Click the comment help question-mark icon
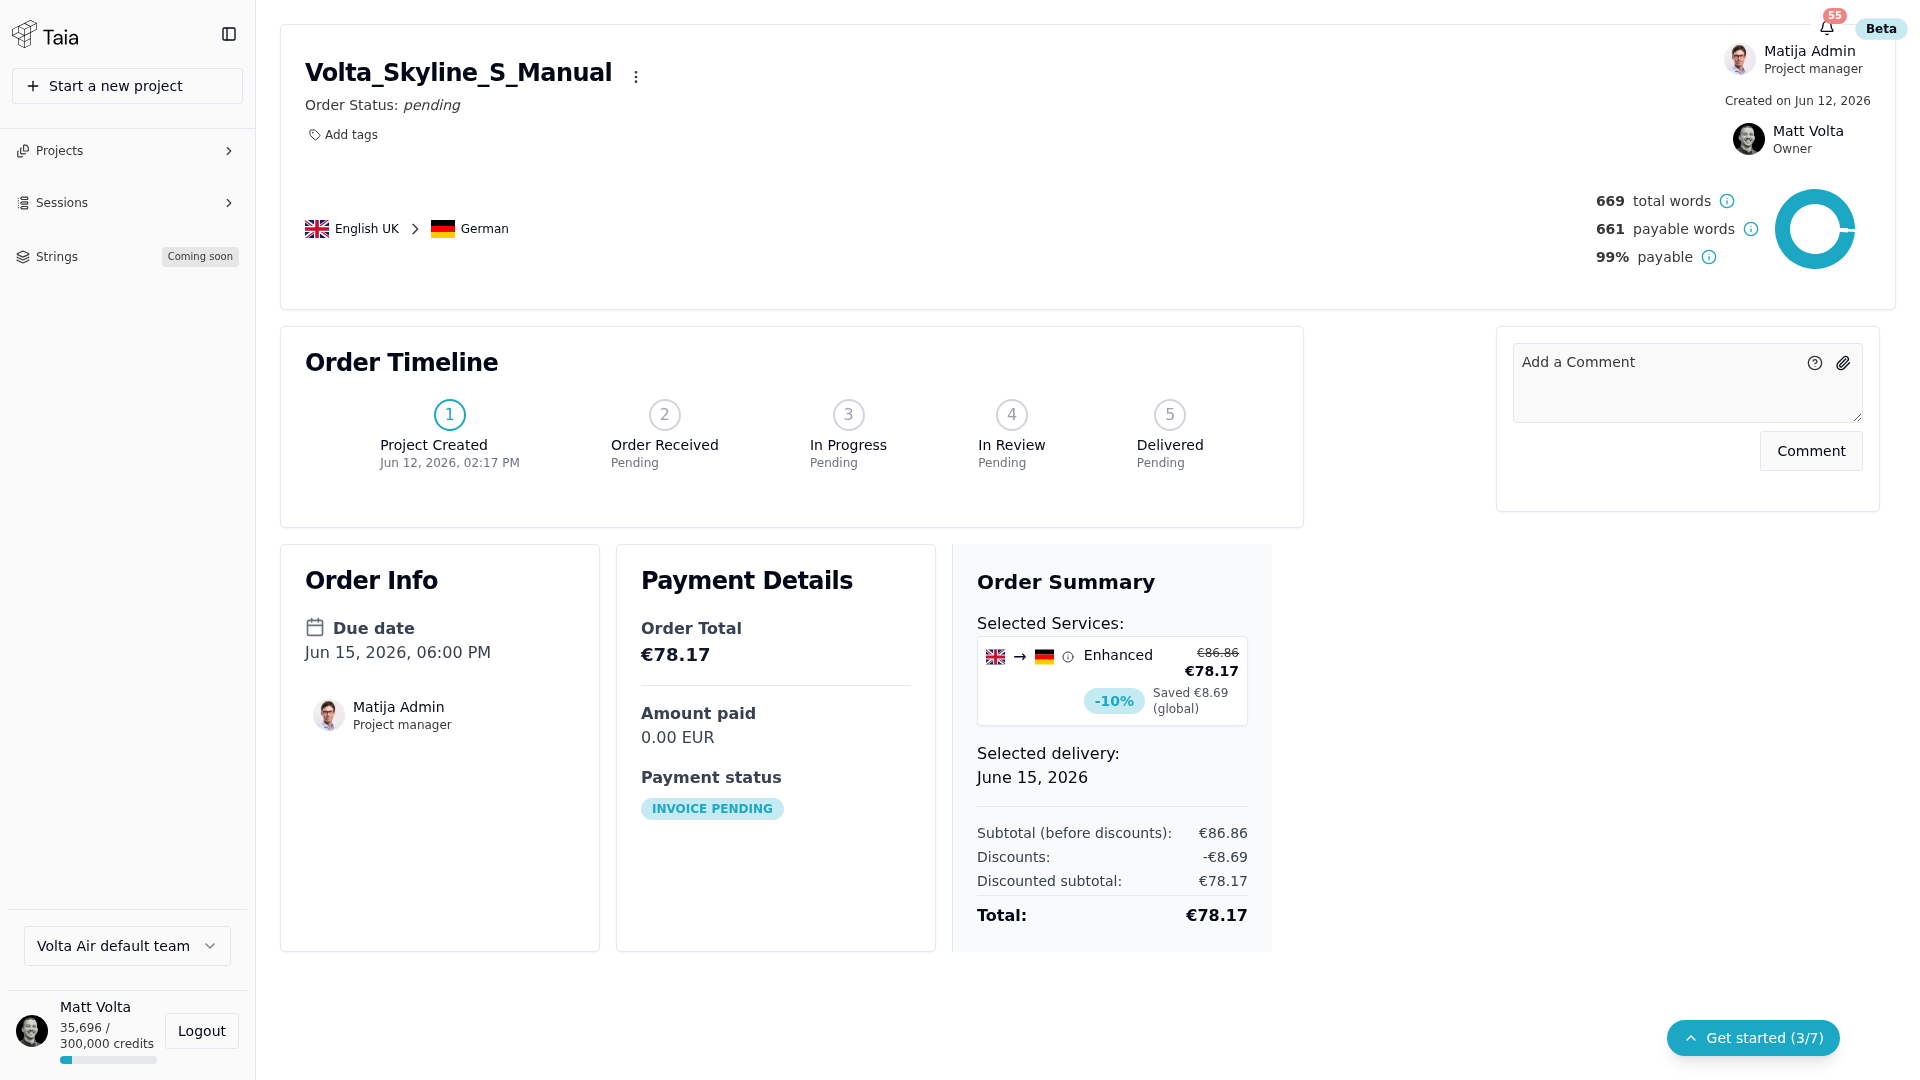The height and width of the screenshot is (1080, 1920). click(1815, 363)
